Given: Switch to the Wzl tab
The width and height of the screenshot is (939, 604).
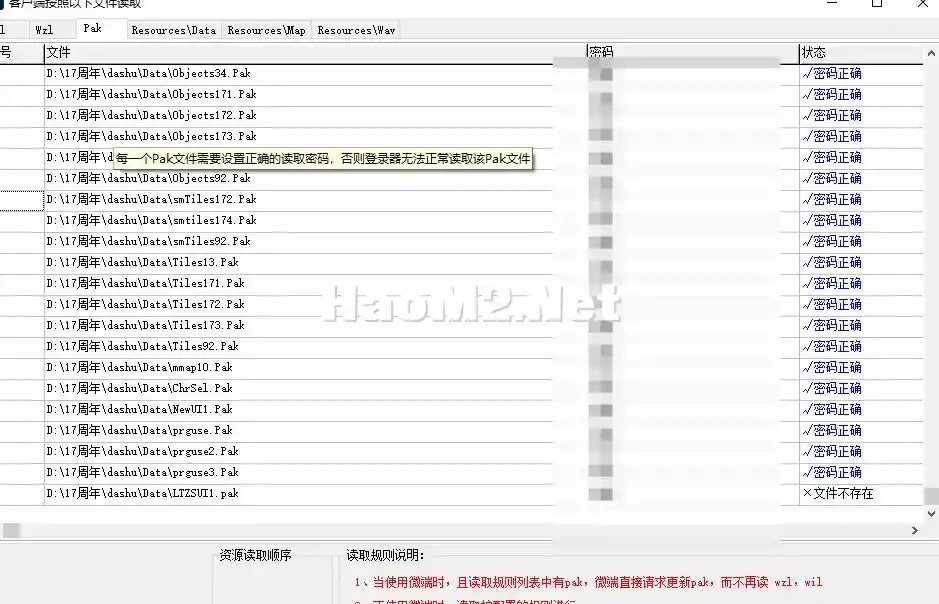Looking at the screenshot, I should (44, 30).
